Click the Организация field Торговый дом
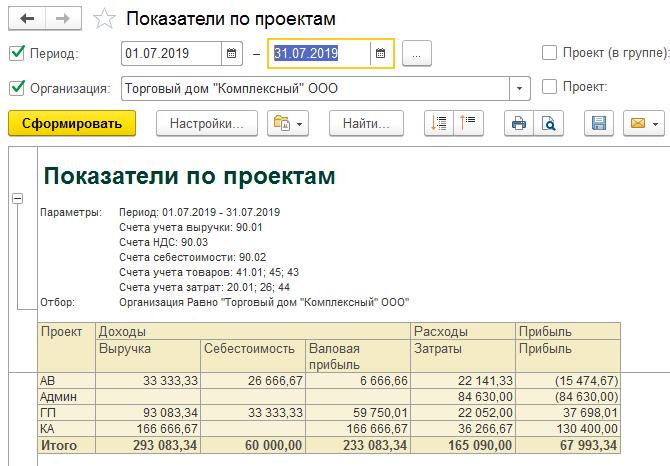The image size is (670, 466). 315,88
